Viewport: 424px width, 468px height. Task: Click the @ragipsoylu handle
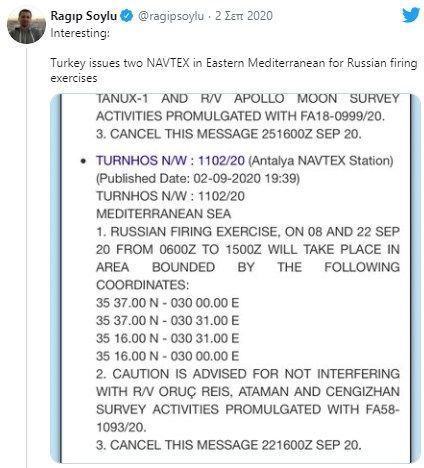coord(171,16)
